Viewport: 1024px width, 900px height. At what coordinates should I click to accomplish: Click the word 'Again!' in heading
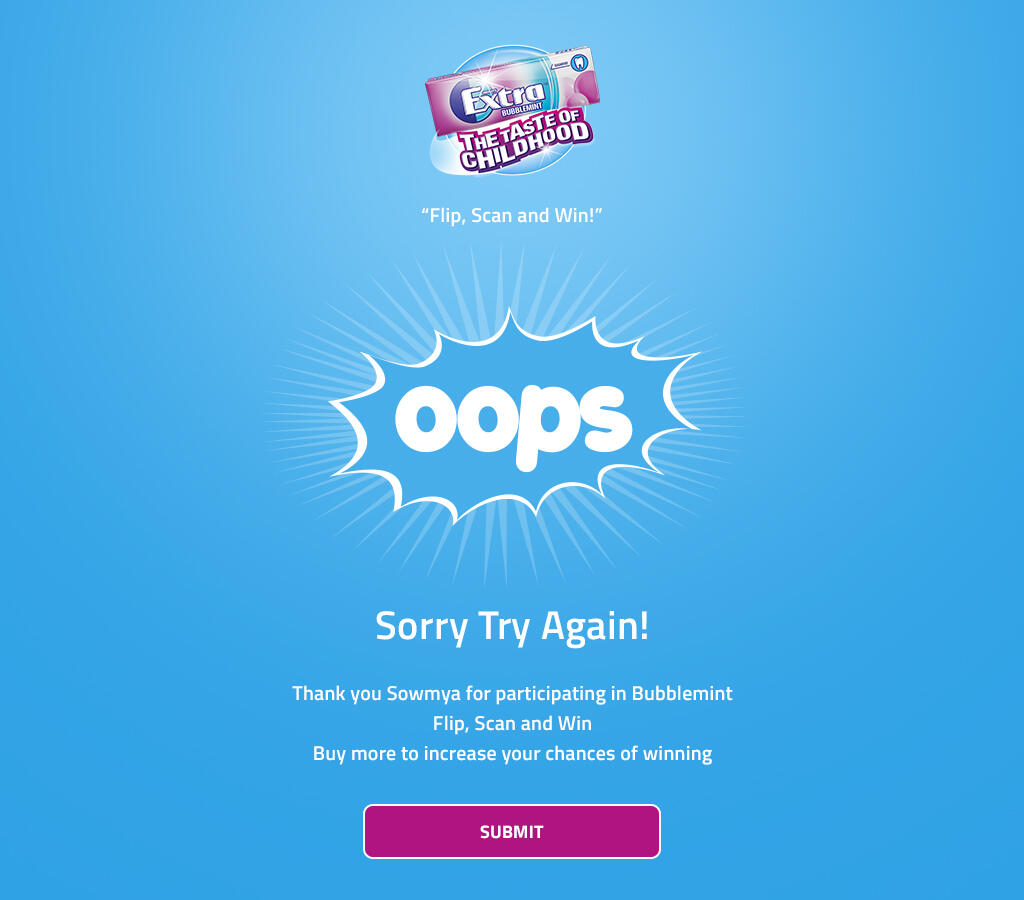coord(596,626)
